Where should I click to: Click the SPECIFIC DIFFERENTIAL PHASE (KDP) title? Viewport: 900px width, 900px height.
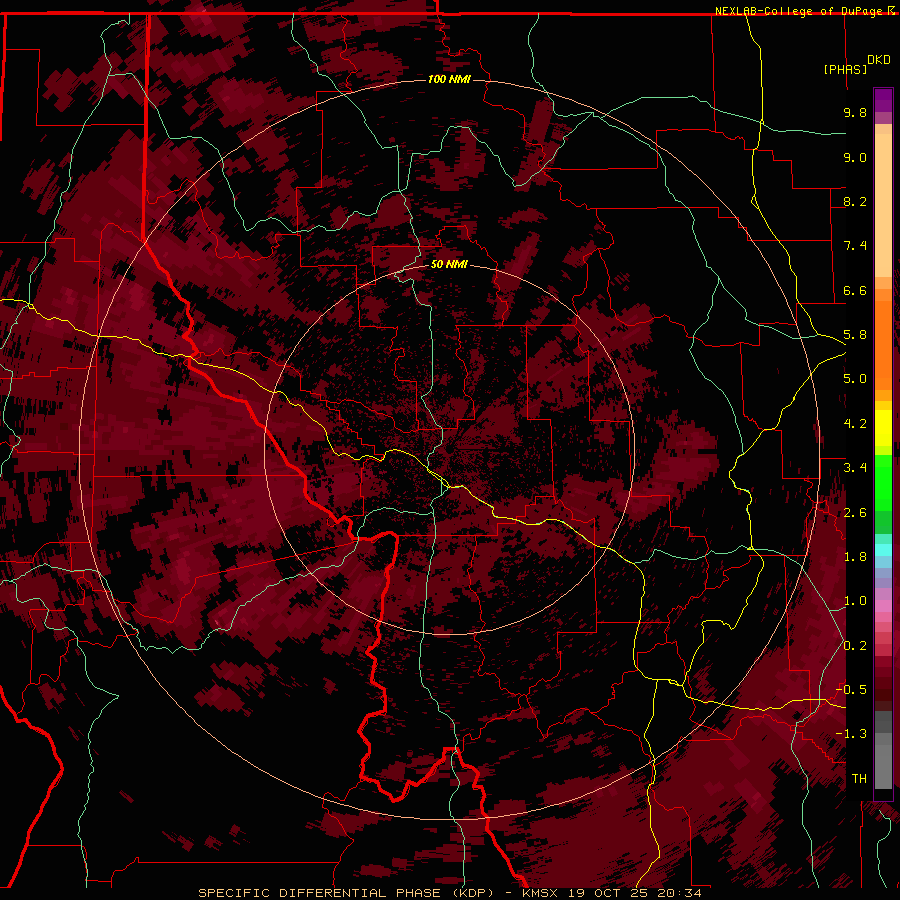coord(346,893)
